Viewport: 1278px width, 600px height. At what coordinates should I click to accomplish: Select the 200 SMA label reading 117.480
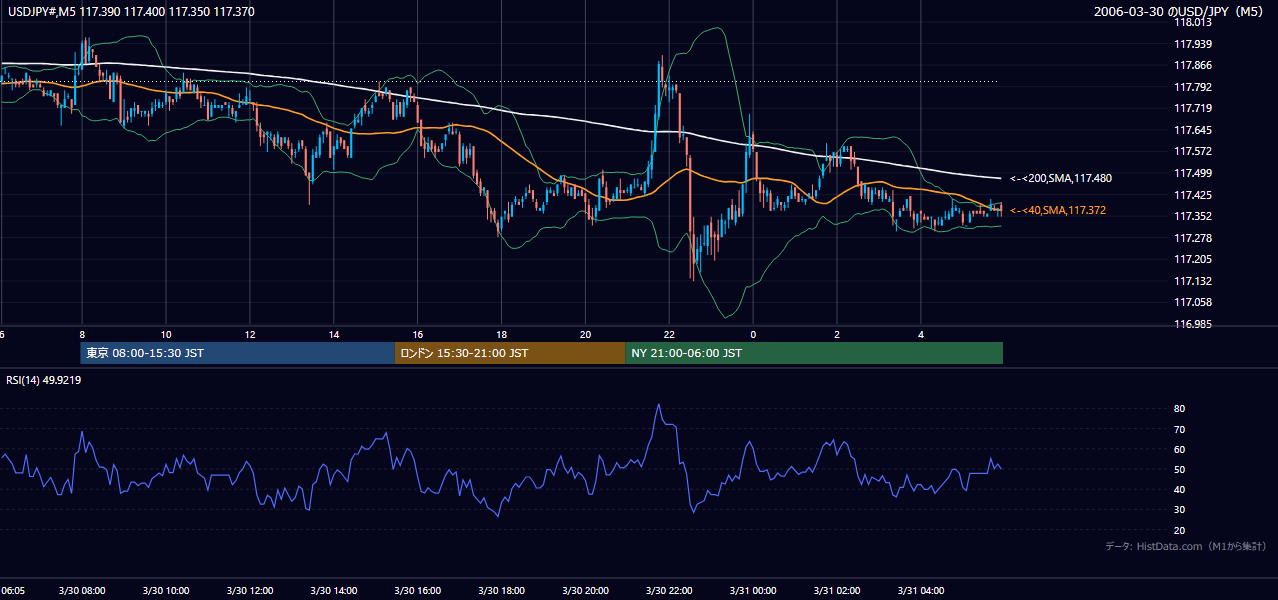point(1061,178)
